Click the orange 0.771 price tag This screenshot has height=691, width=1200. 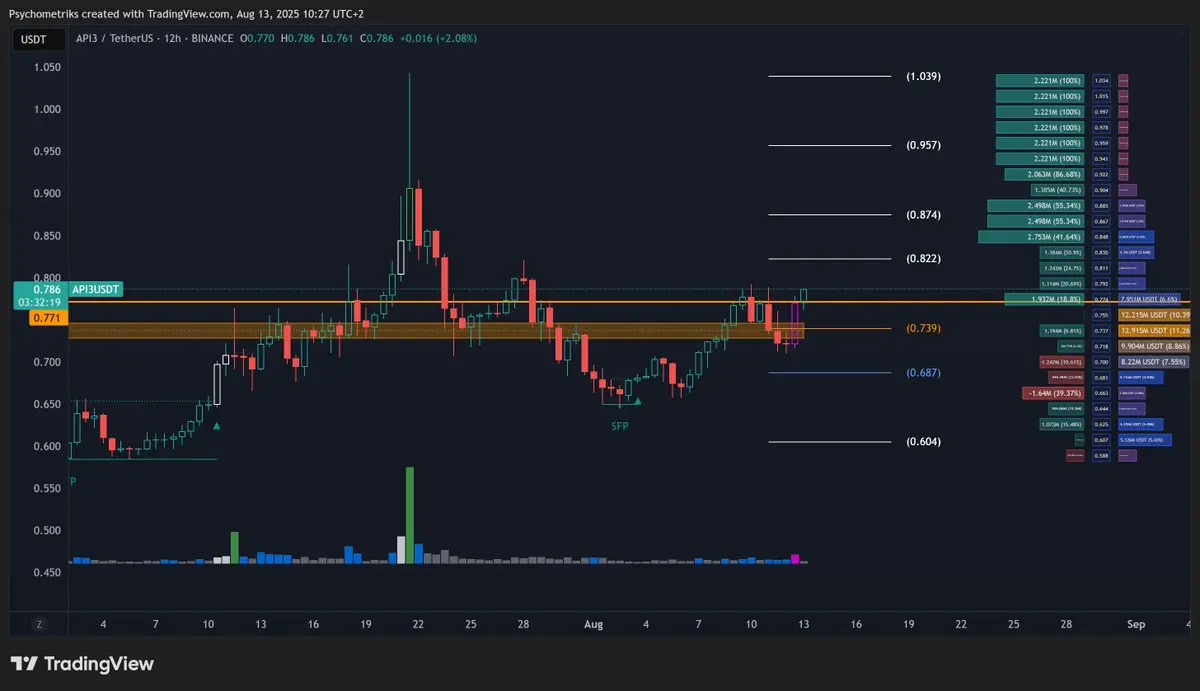(46, 317)
